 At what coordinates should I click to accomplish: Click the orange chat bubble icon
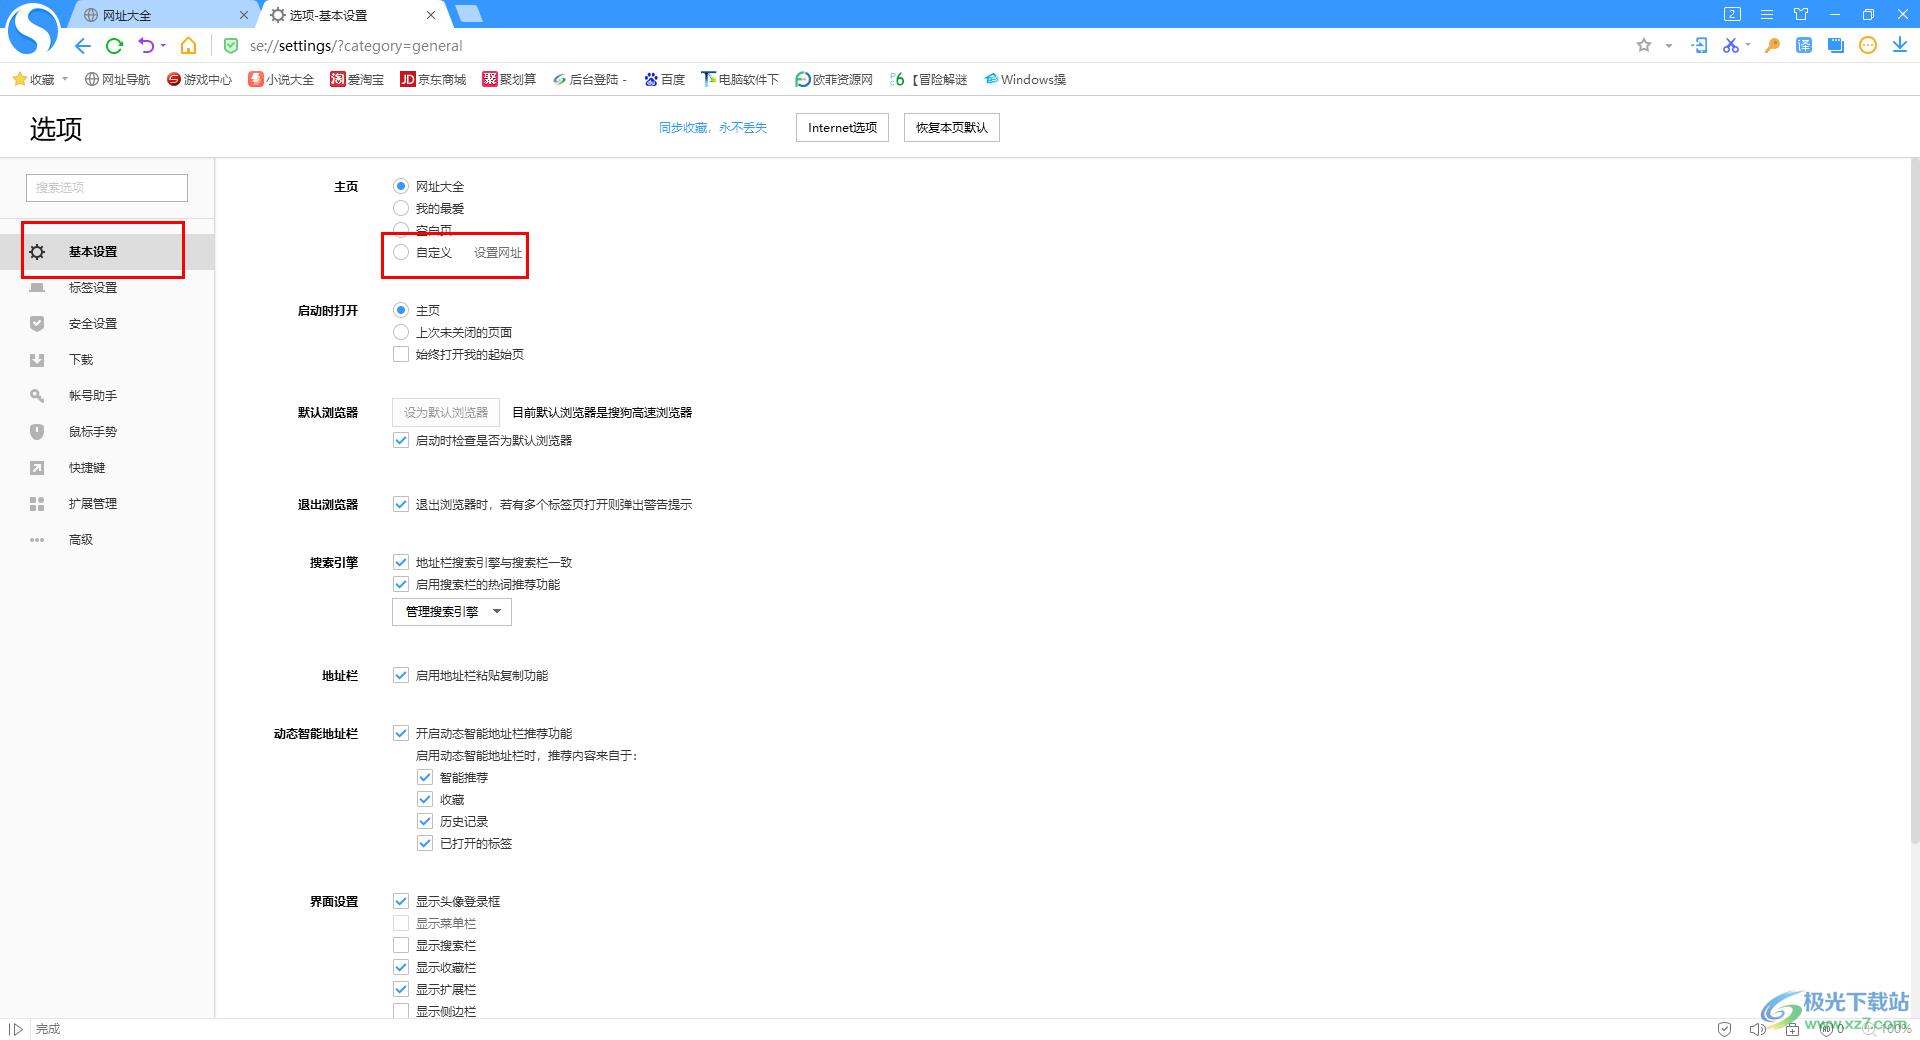point(1868,45)
